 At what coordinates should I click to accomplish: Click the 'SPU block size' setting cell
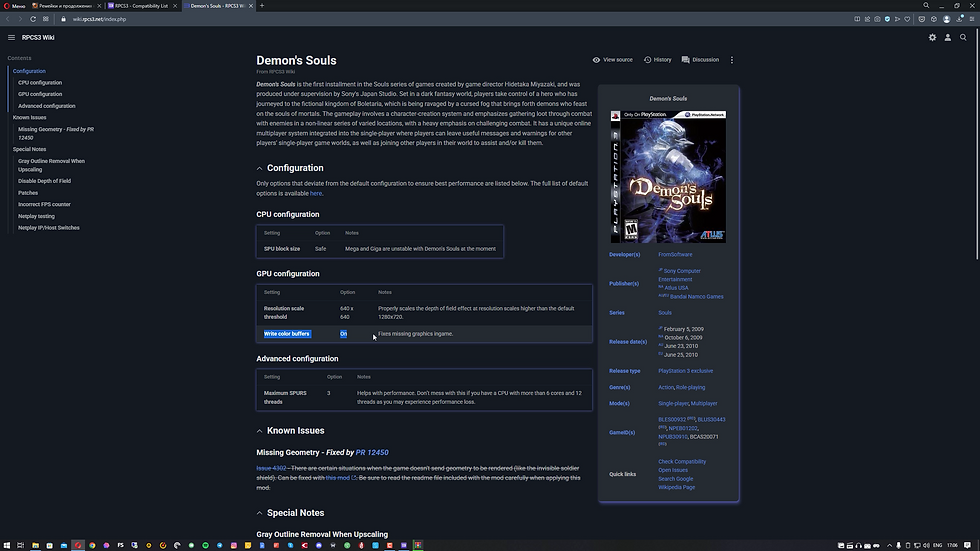pyautogui.click(x=282, y=249)
